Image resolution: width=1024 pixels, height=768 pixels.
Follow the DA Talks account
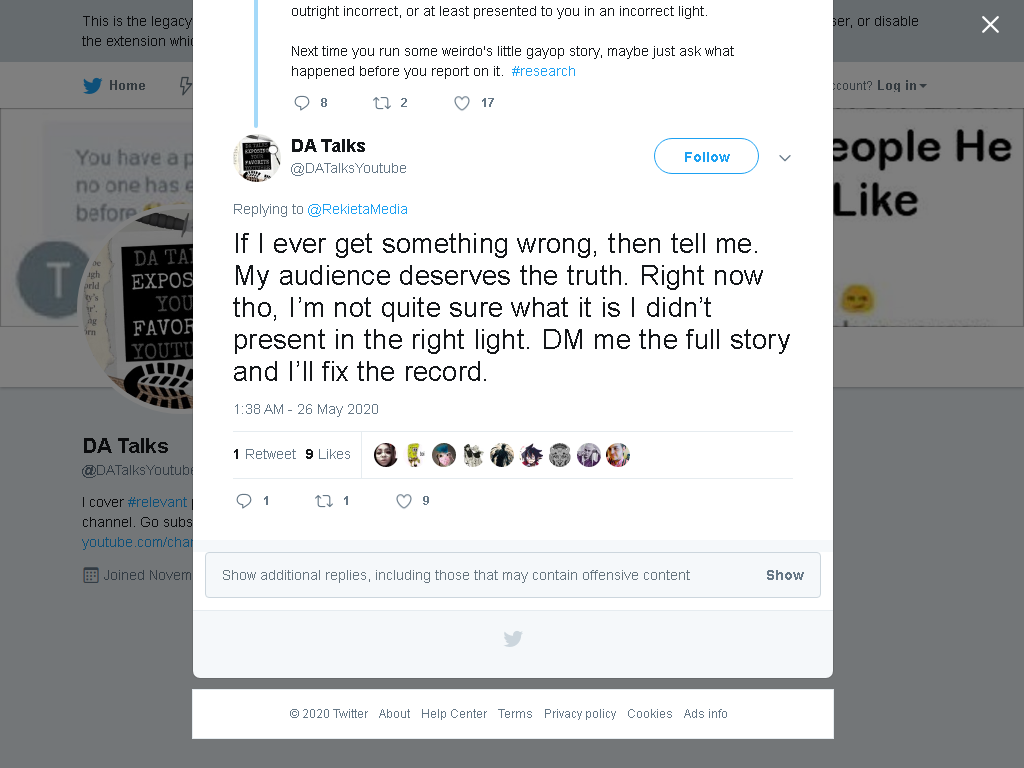[x=707, y=156]
